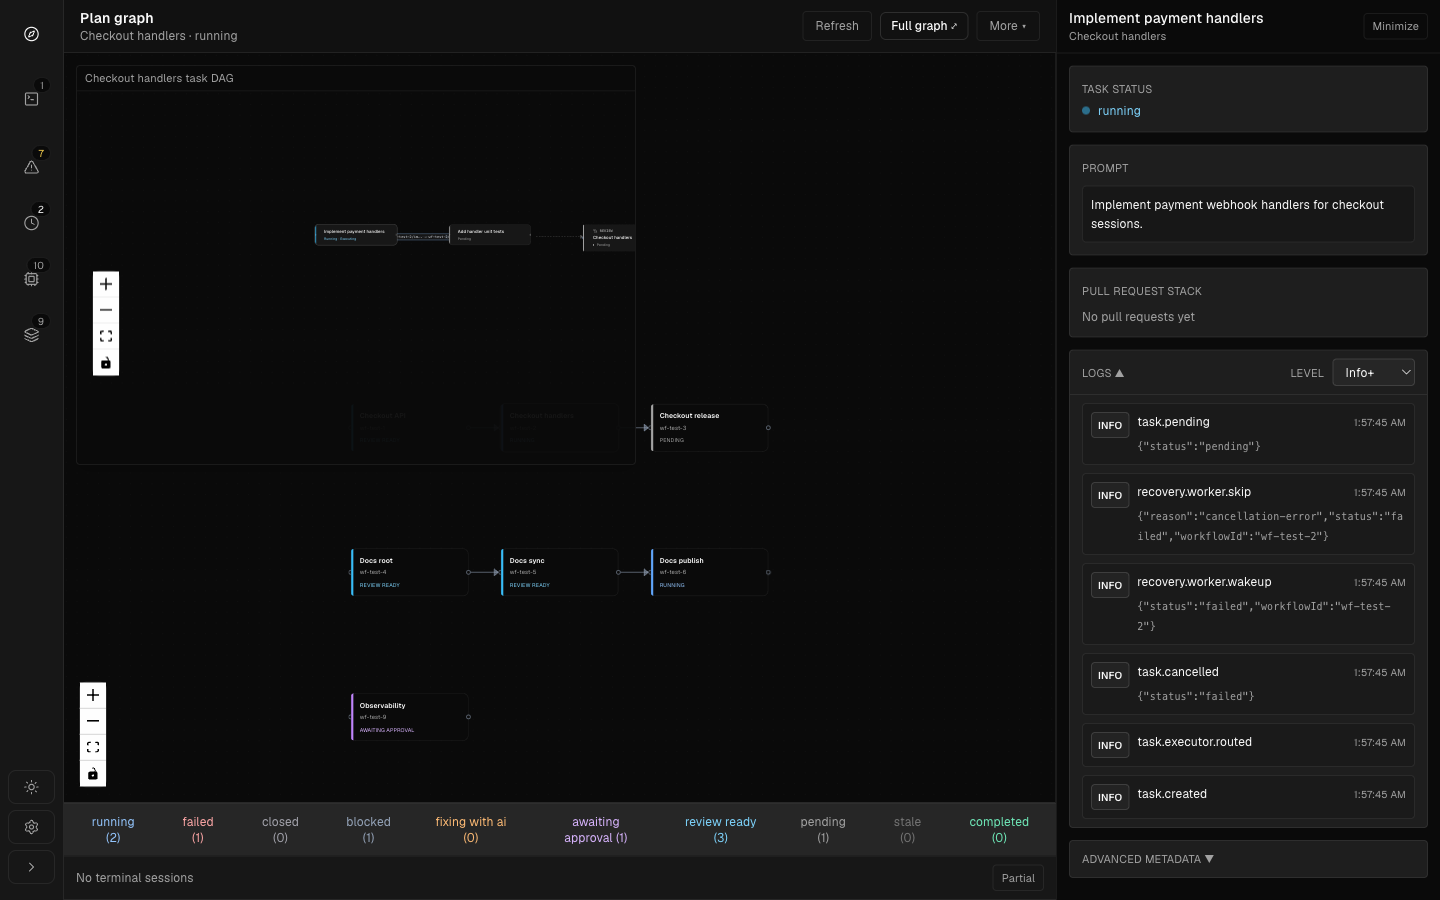Select the failed status filter
This screenshot has width=1440, height=900.
click(x=198, y=830)
